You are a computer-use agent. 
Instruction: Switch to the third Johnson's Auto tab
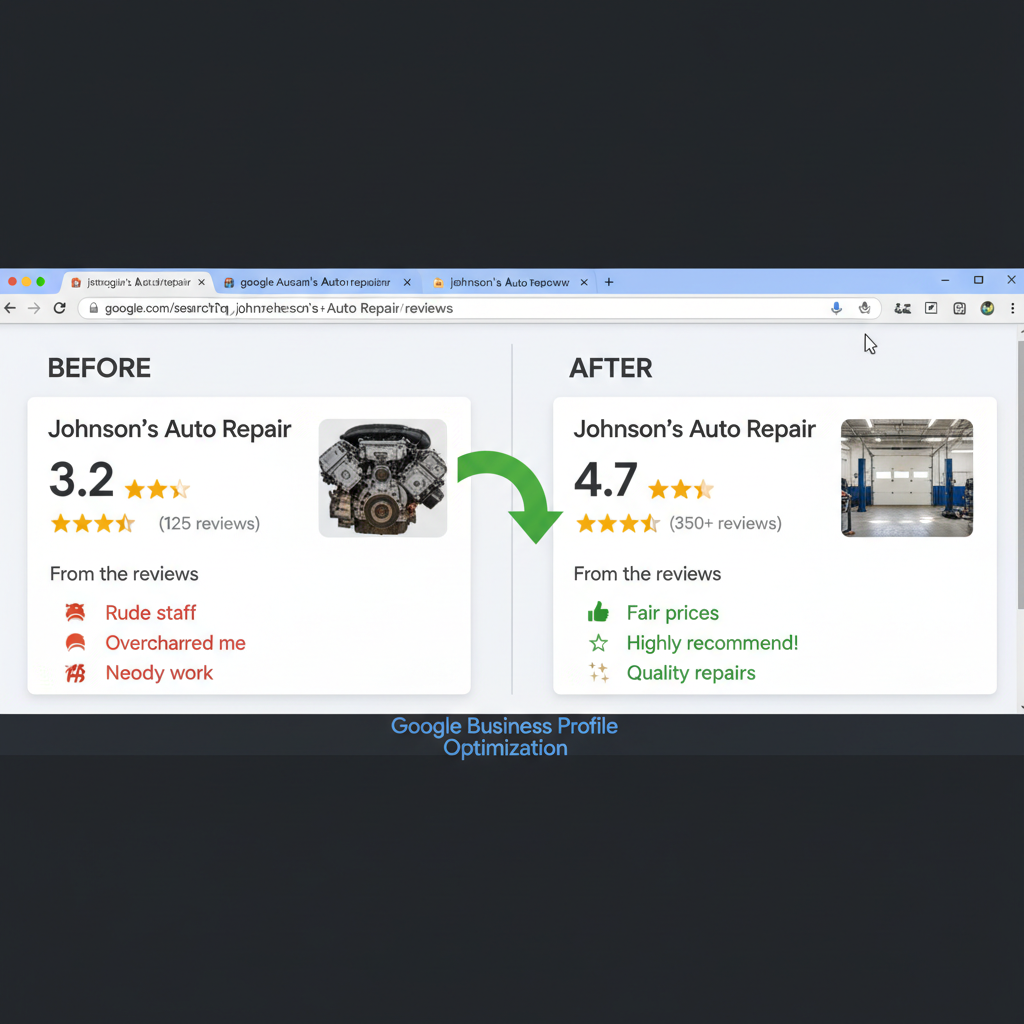click(x=509, y=282)
